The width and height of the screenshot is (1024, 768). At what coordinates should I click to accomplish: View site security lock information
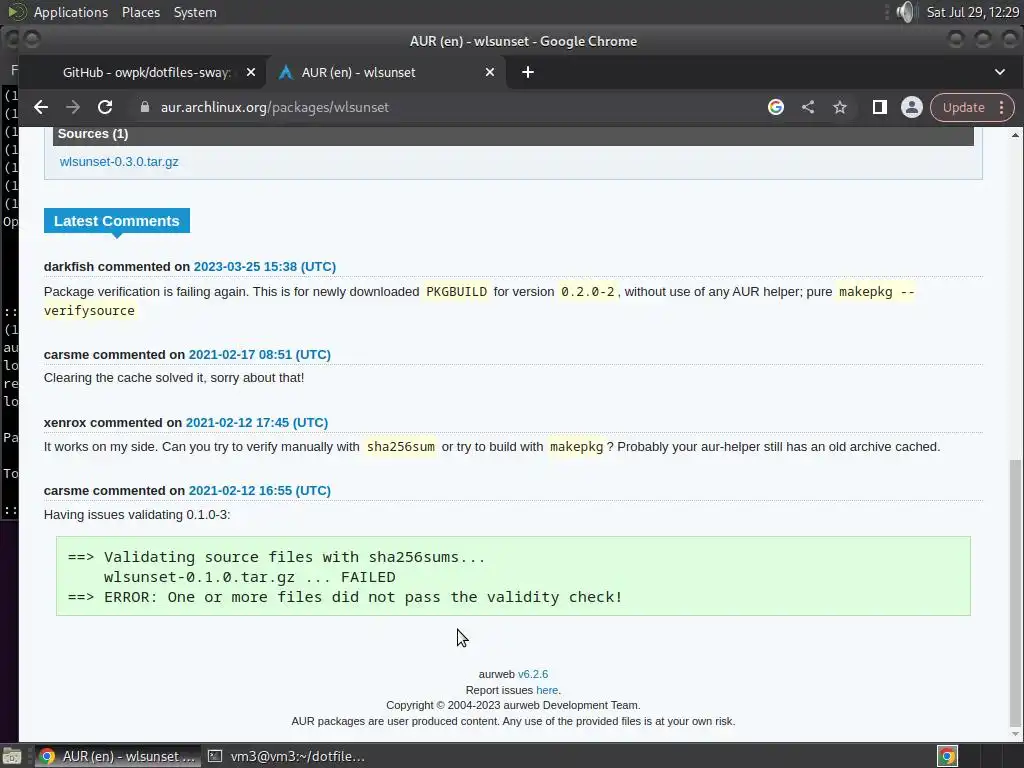pos(145,107)
